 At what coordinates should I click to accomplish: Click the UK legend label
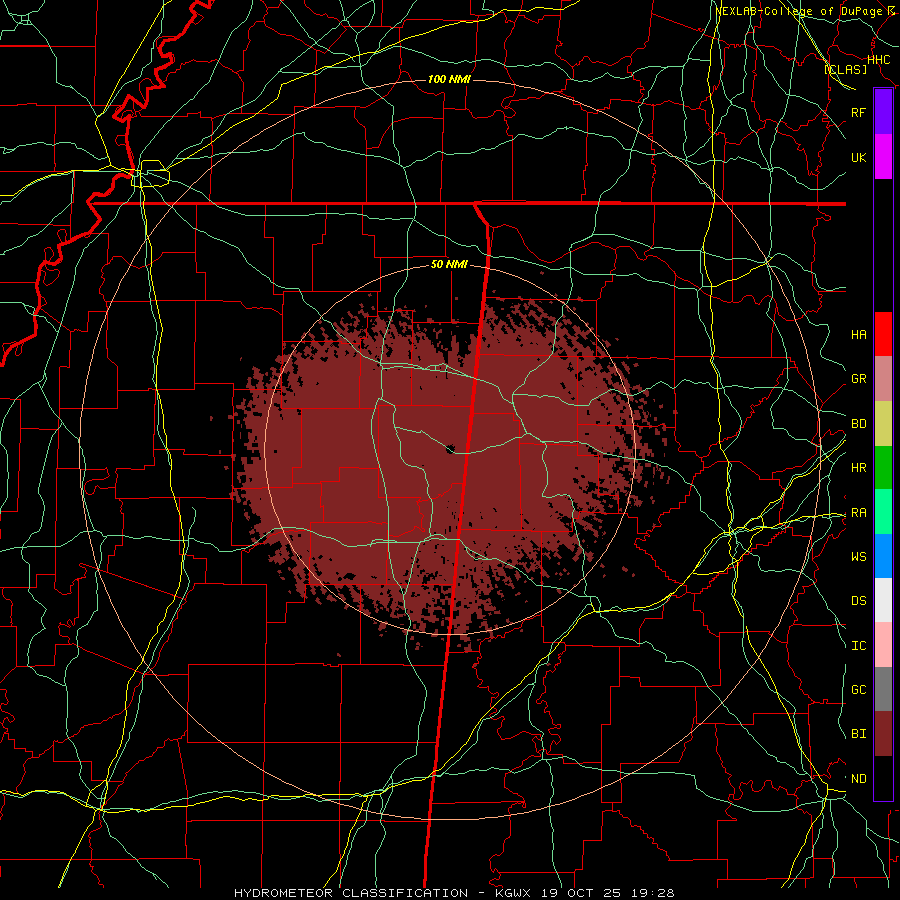(x=858, y=157)
